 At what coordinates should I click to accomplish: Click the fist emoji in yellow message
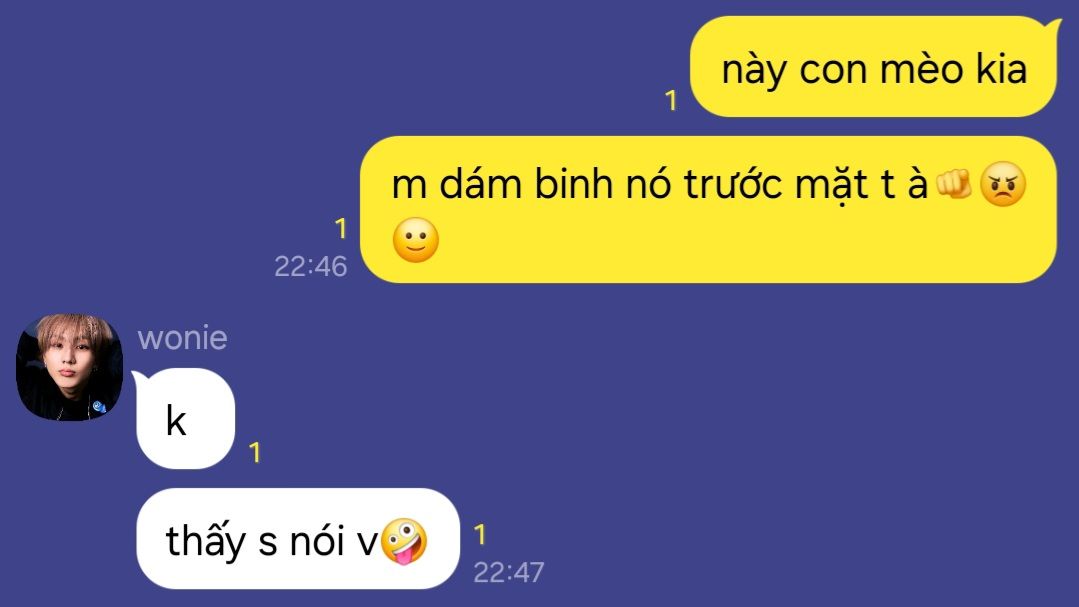click(x=954, y=184)
